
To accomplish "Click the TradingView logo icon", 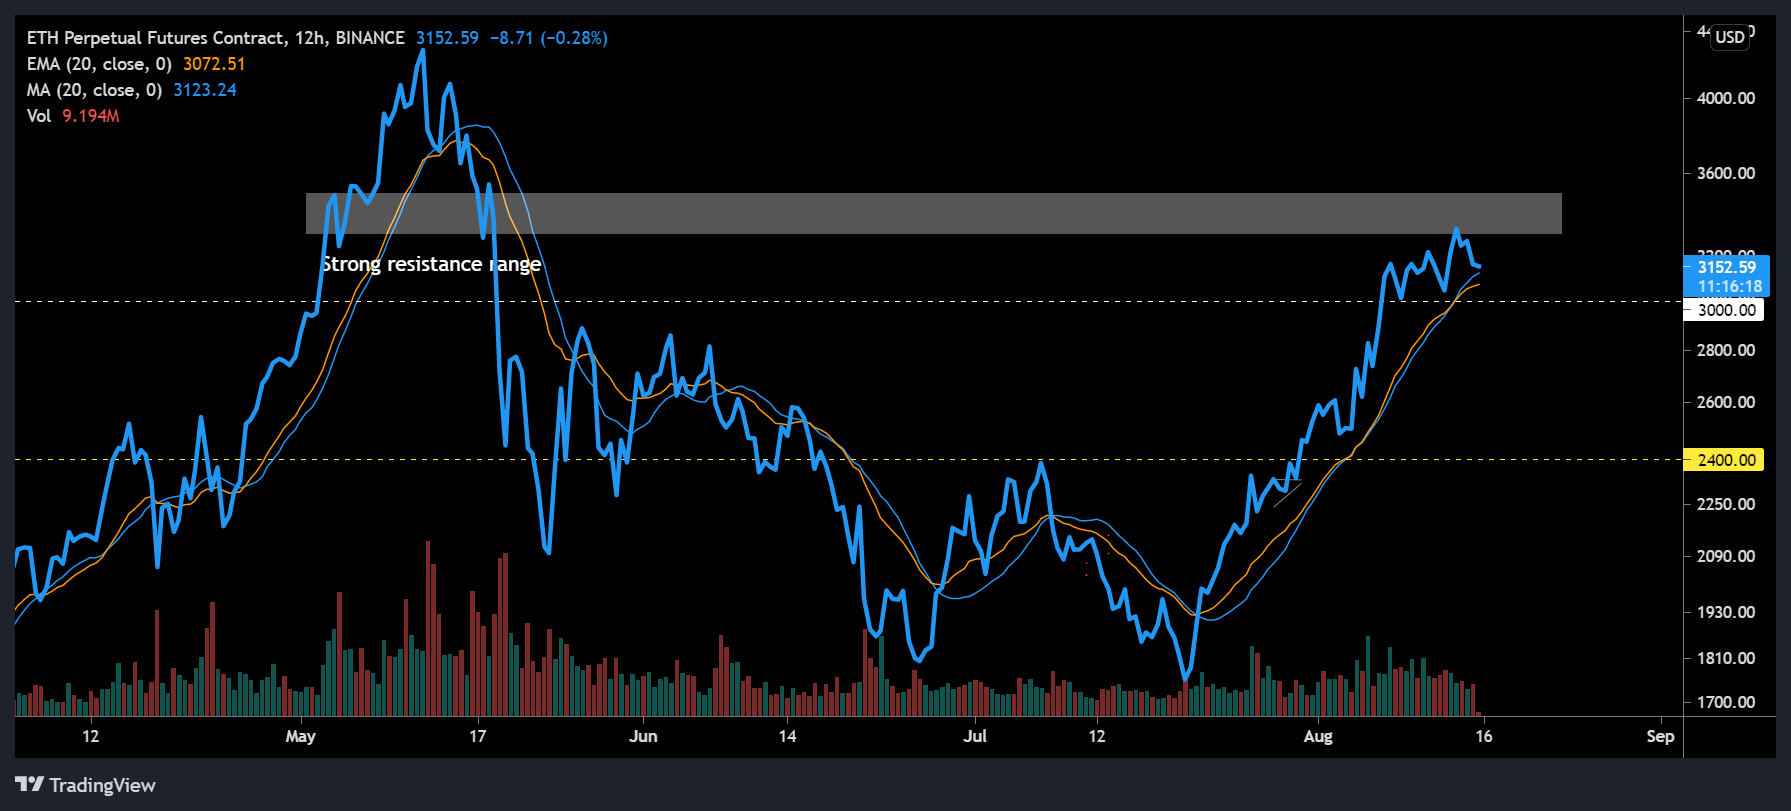I will click(x=29, y=785).
